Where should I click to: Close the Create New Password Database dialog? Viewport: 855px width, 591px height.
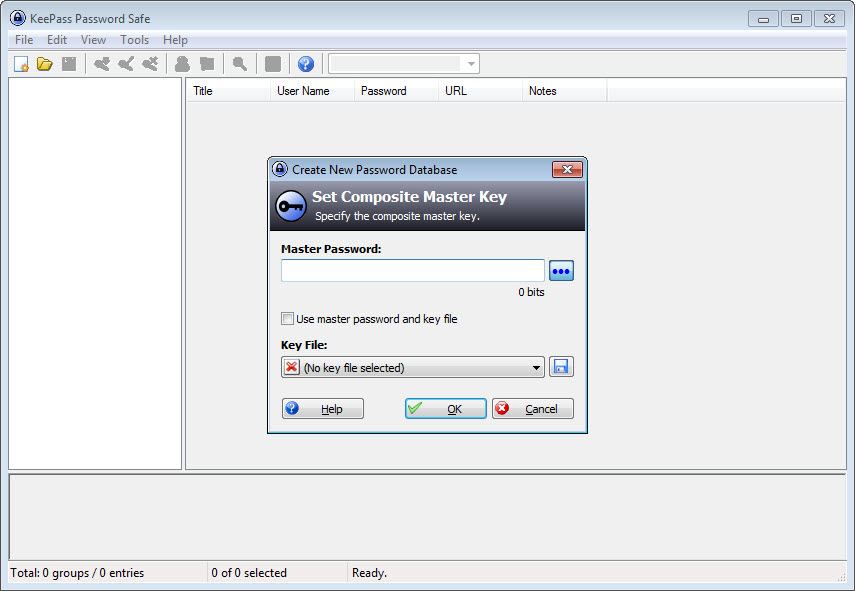pos(567,170)
